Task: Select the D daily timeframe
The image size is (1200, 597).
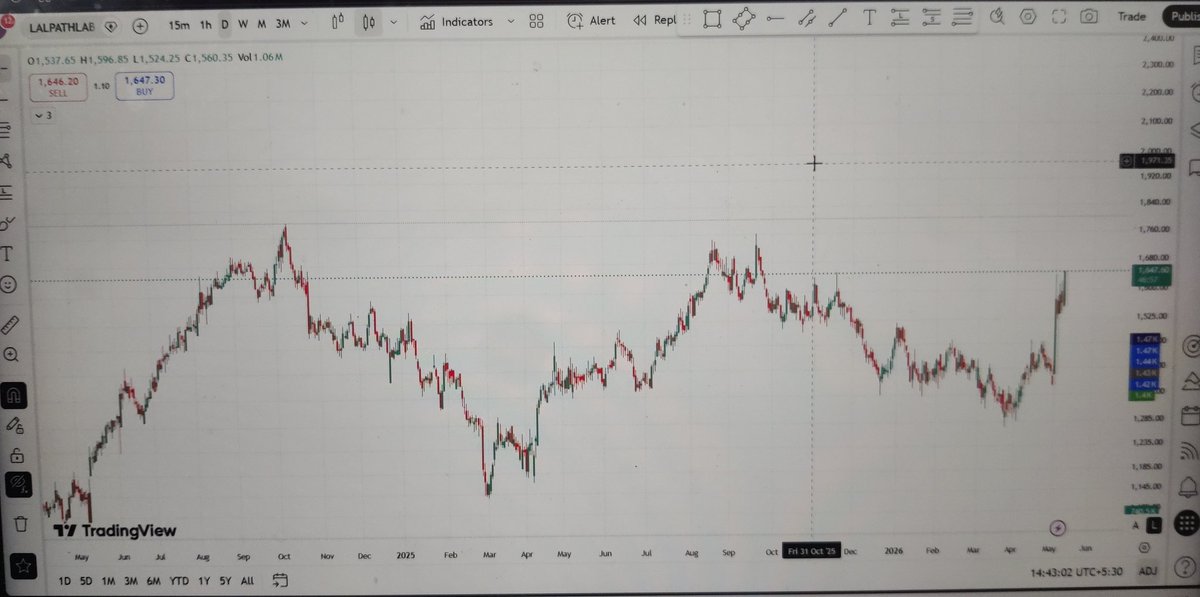Action: click(225, 23)
